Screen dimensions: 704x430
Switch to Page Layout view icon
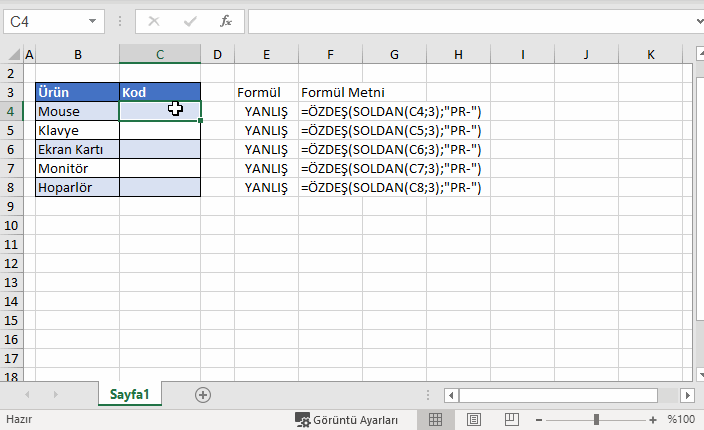[x=474, y=420]
